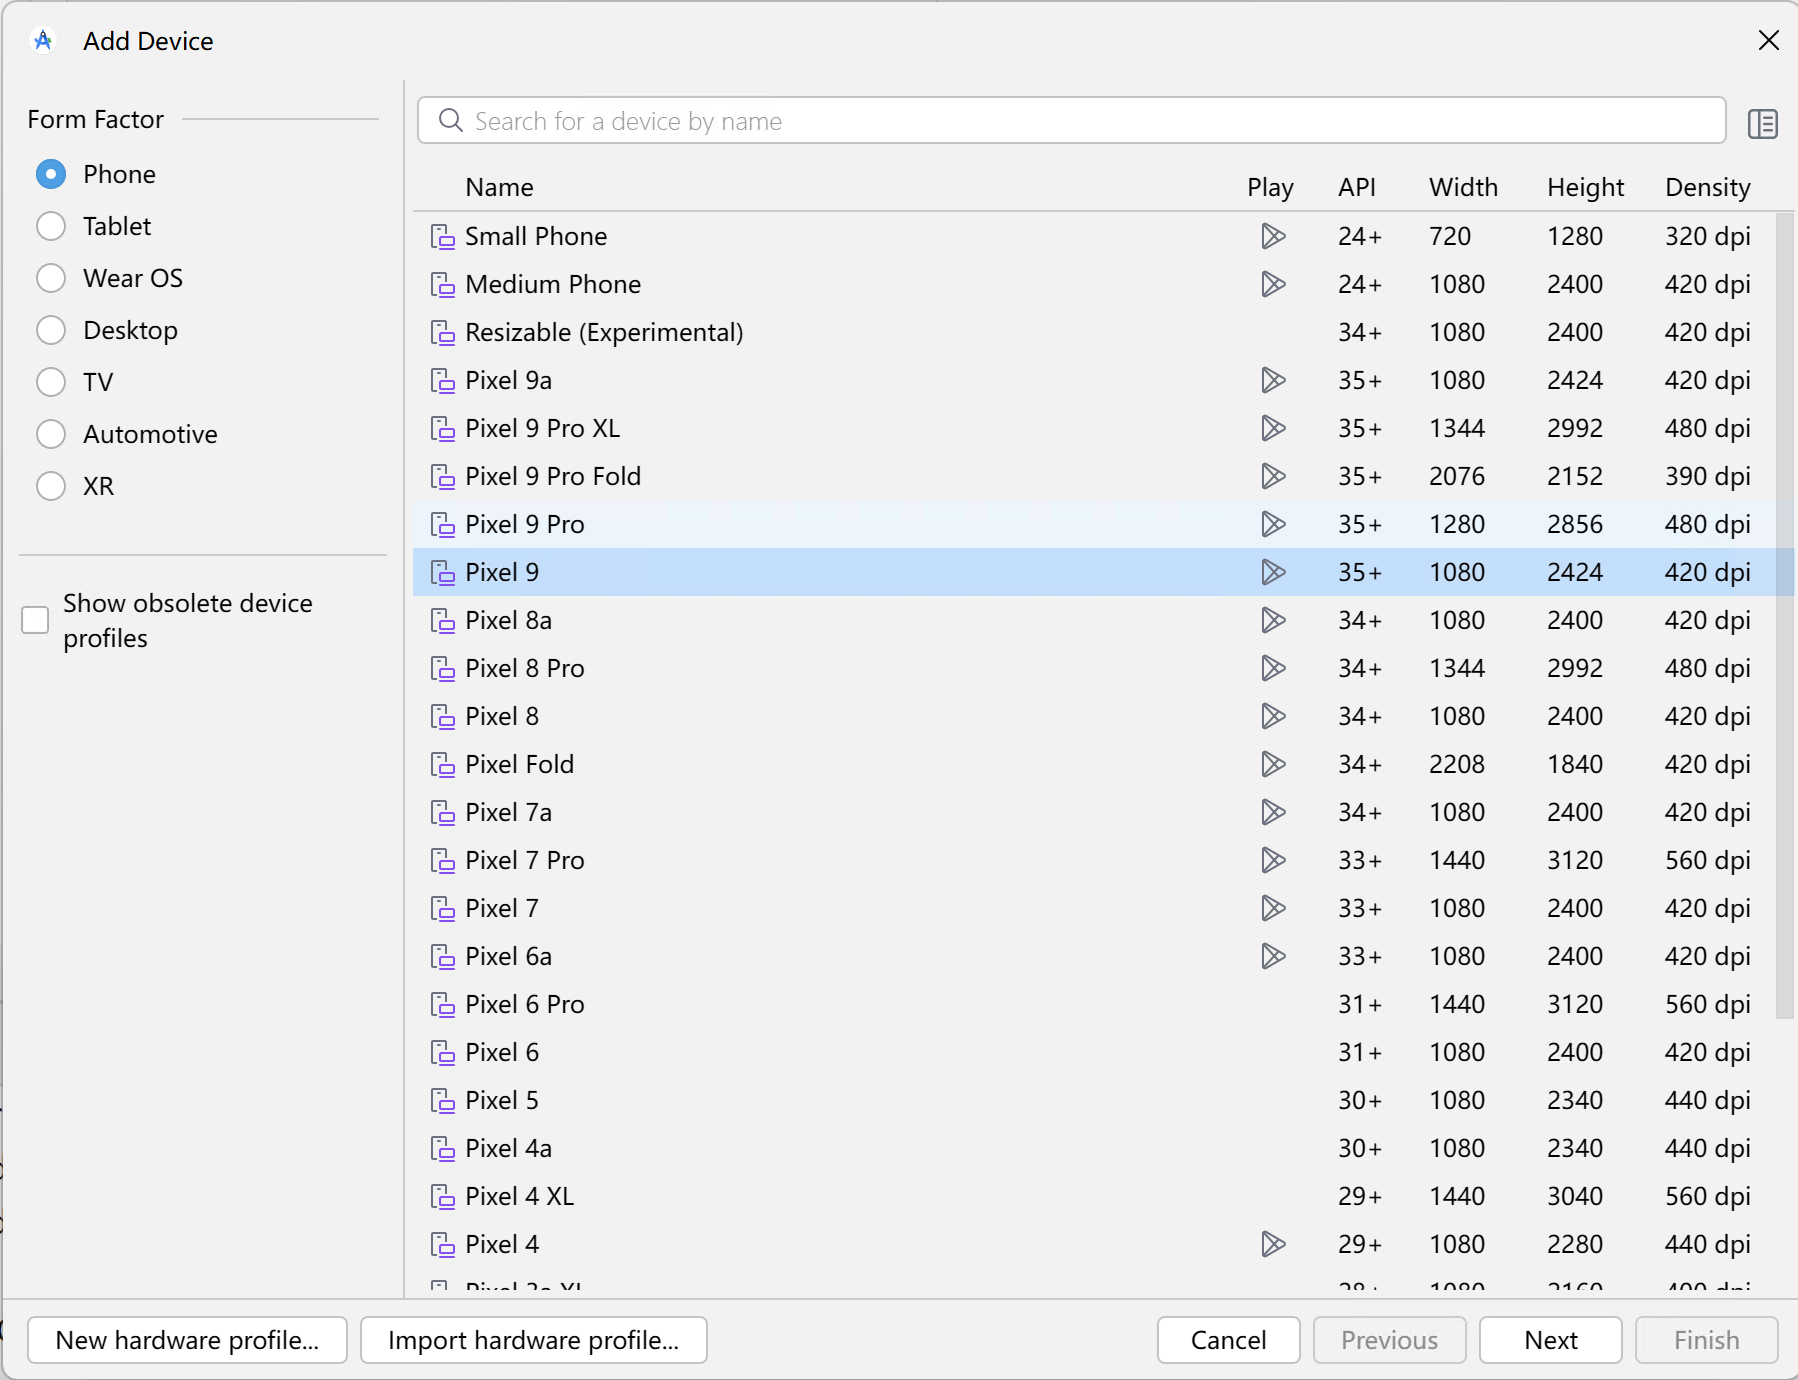
Task: Click the Finish button
Action: click(1706, 1340)
